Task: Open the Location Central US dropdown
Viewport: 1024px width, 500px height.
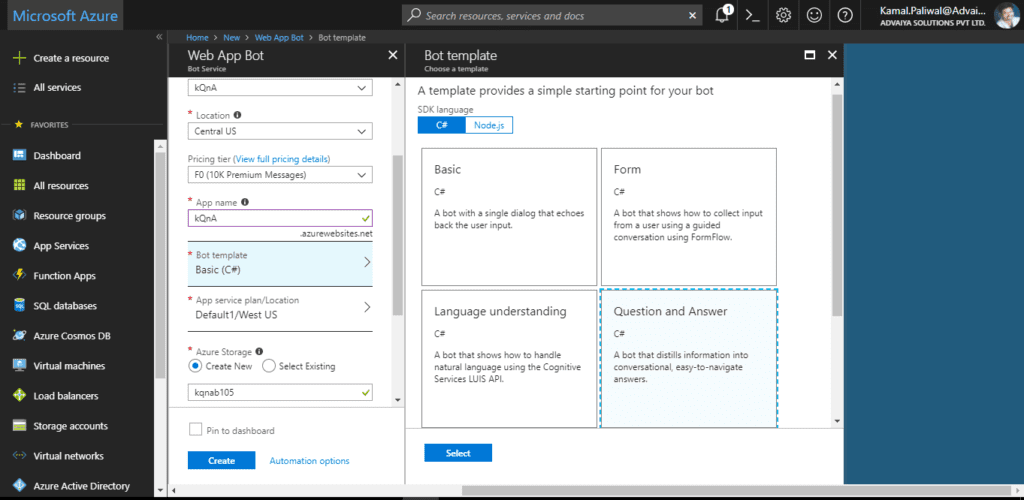Action: pyautogui.click(x=280, y=131)
